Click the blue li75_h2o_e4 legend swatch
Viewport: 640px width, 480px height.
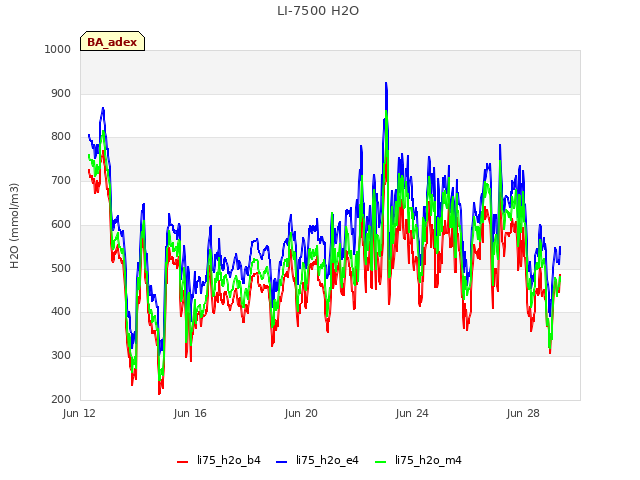coord(281,462)
